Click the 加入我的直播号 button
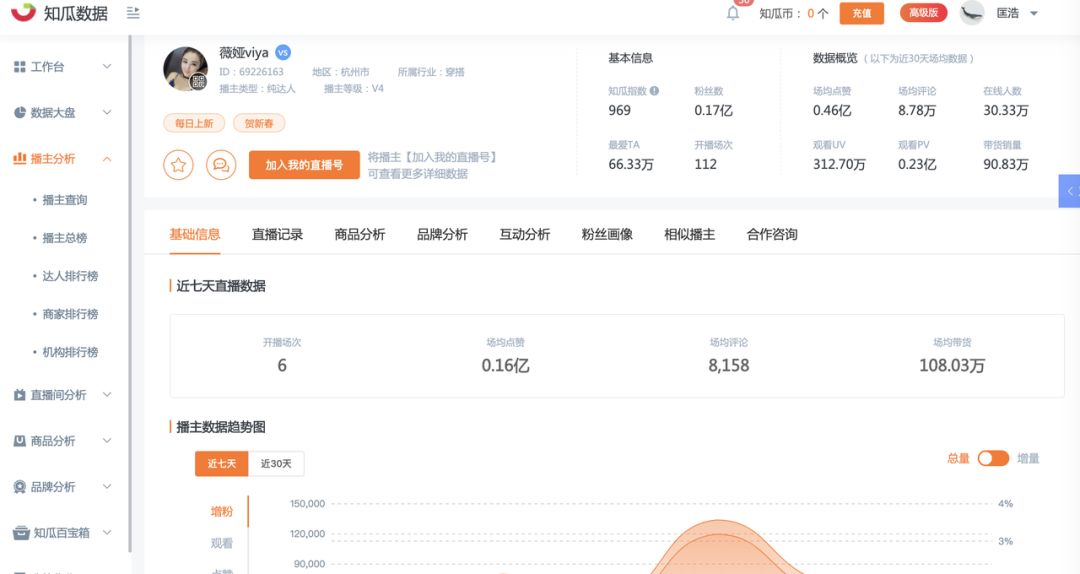This screenshot has width=1080, height=574. point(304,165)
